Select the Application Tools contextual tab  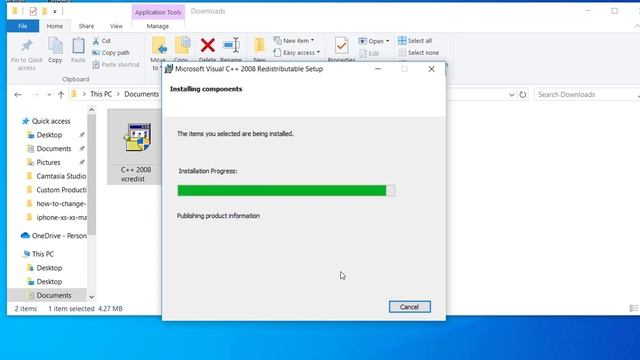pyautogui.click(x=158, y=12)
